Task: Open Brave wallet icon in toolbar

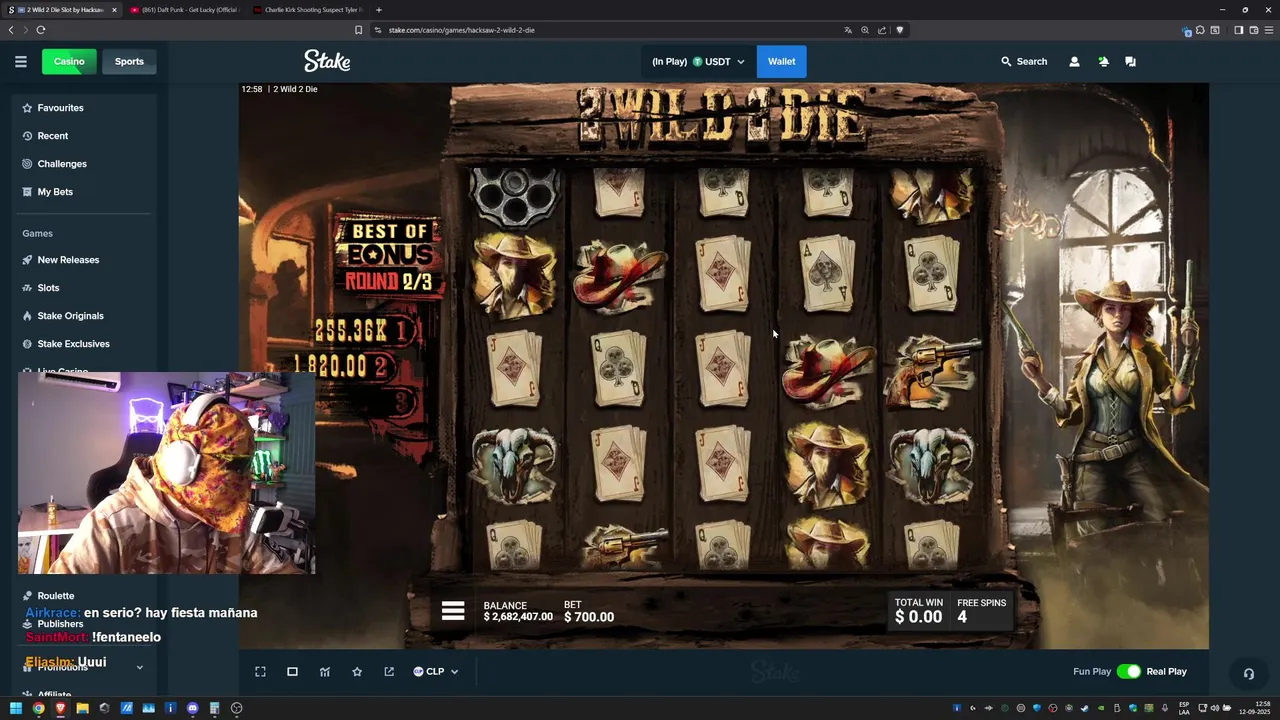Action: coord(1254,30)
